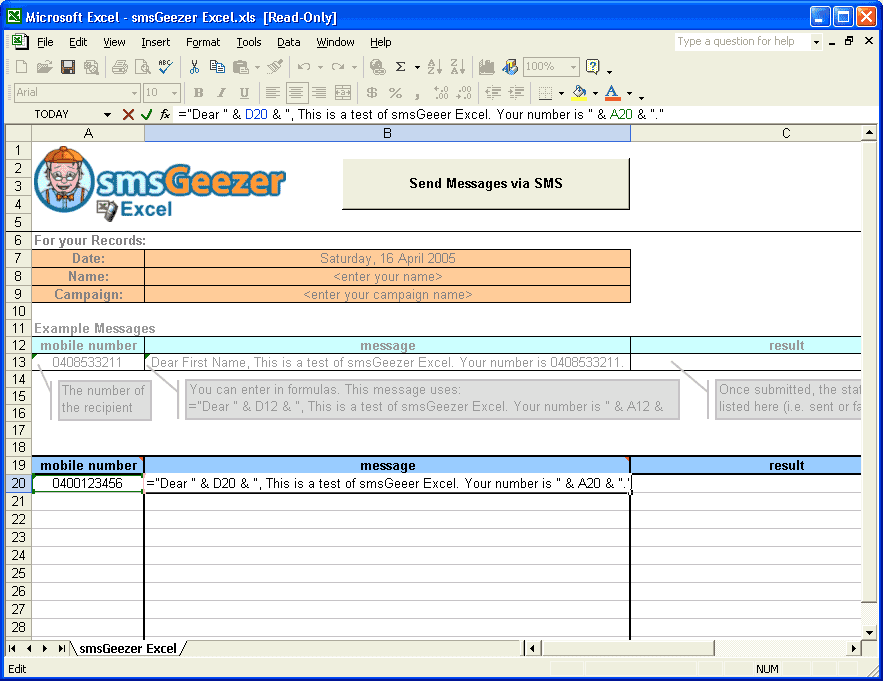Click the Insert Function fx icon
Screen dimensions: 883x681
(165, 114)
